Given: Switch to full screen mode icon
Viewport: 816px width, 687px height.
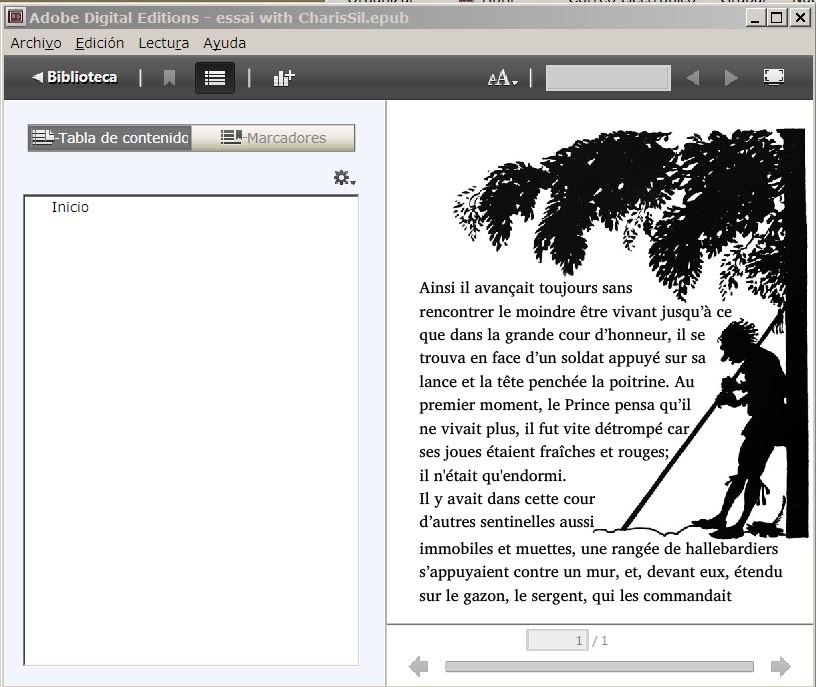Looking at the screenshot, I should pos(774,77).
